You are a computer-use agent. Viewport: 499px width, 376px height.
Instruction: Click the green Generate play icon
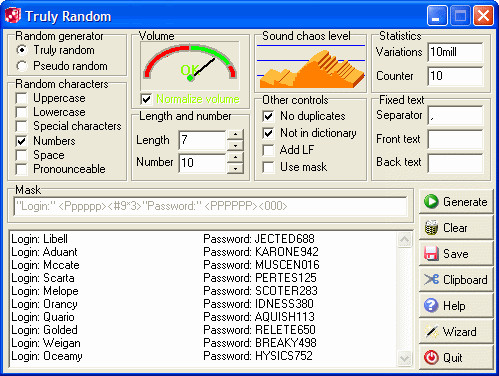[431, 202]
